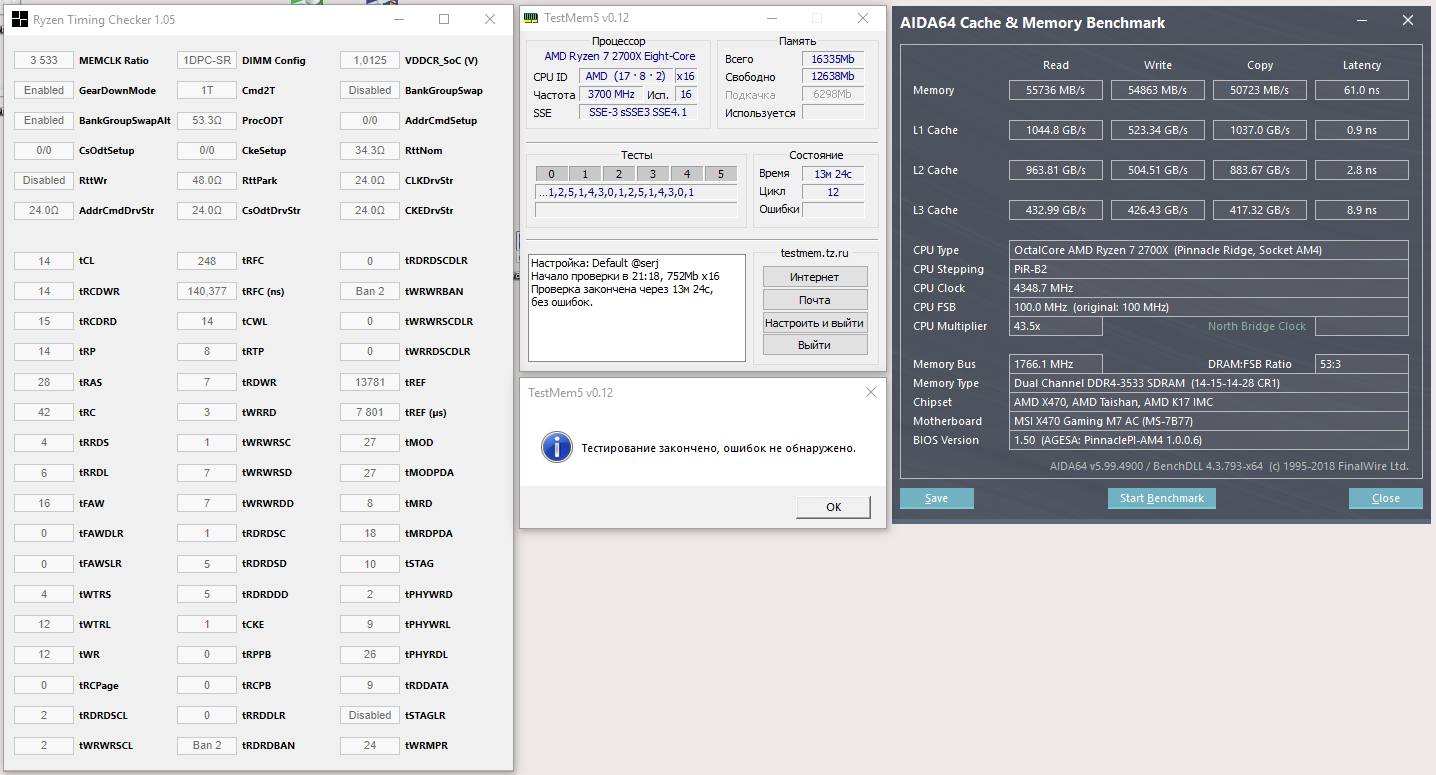This screenshot has width=1436, height=775.
Task: Click the tRFC value 248
Action: (x=207, y=261)
